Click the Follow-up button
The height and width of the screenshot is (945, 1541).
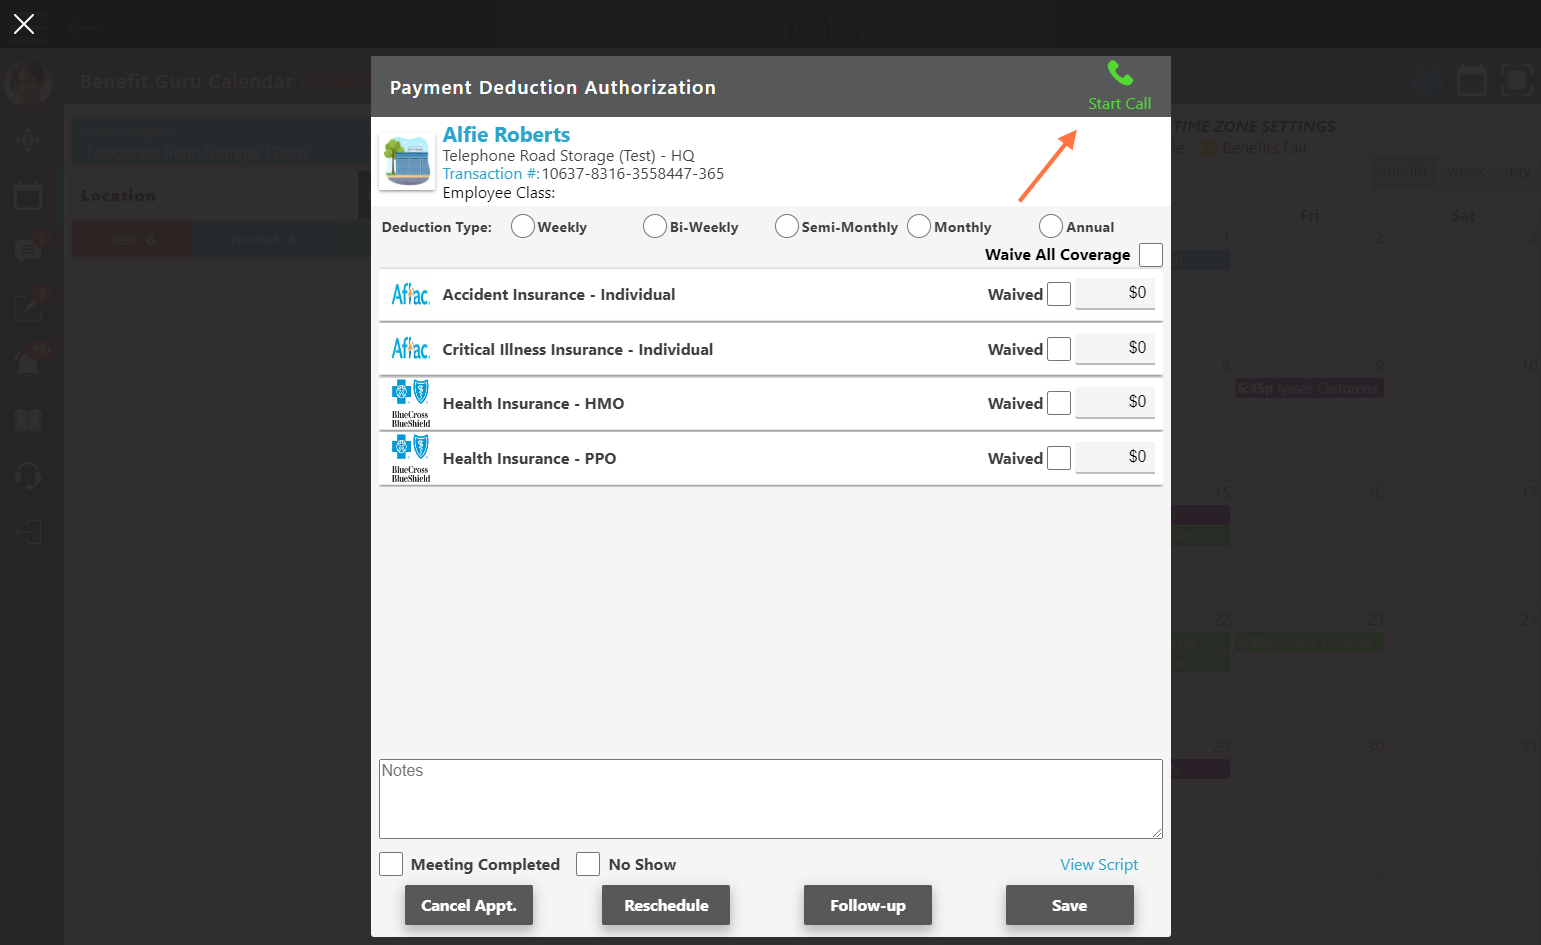coord(868,905)
